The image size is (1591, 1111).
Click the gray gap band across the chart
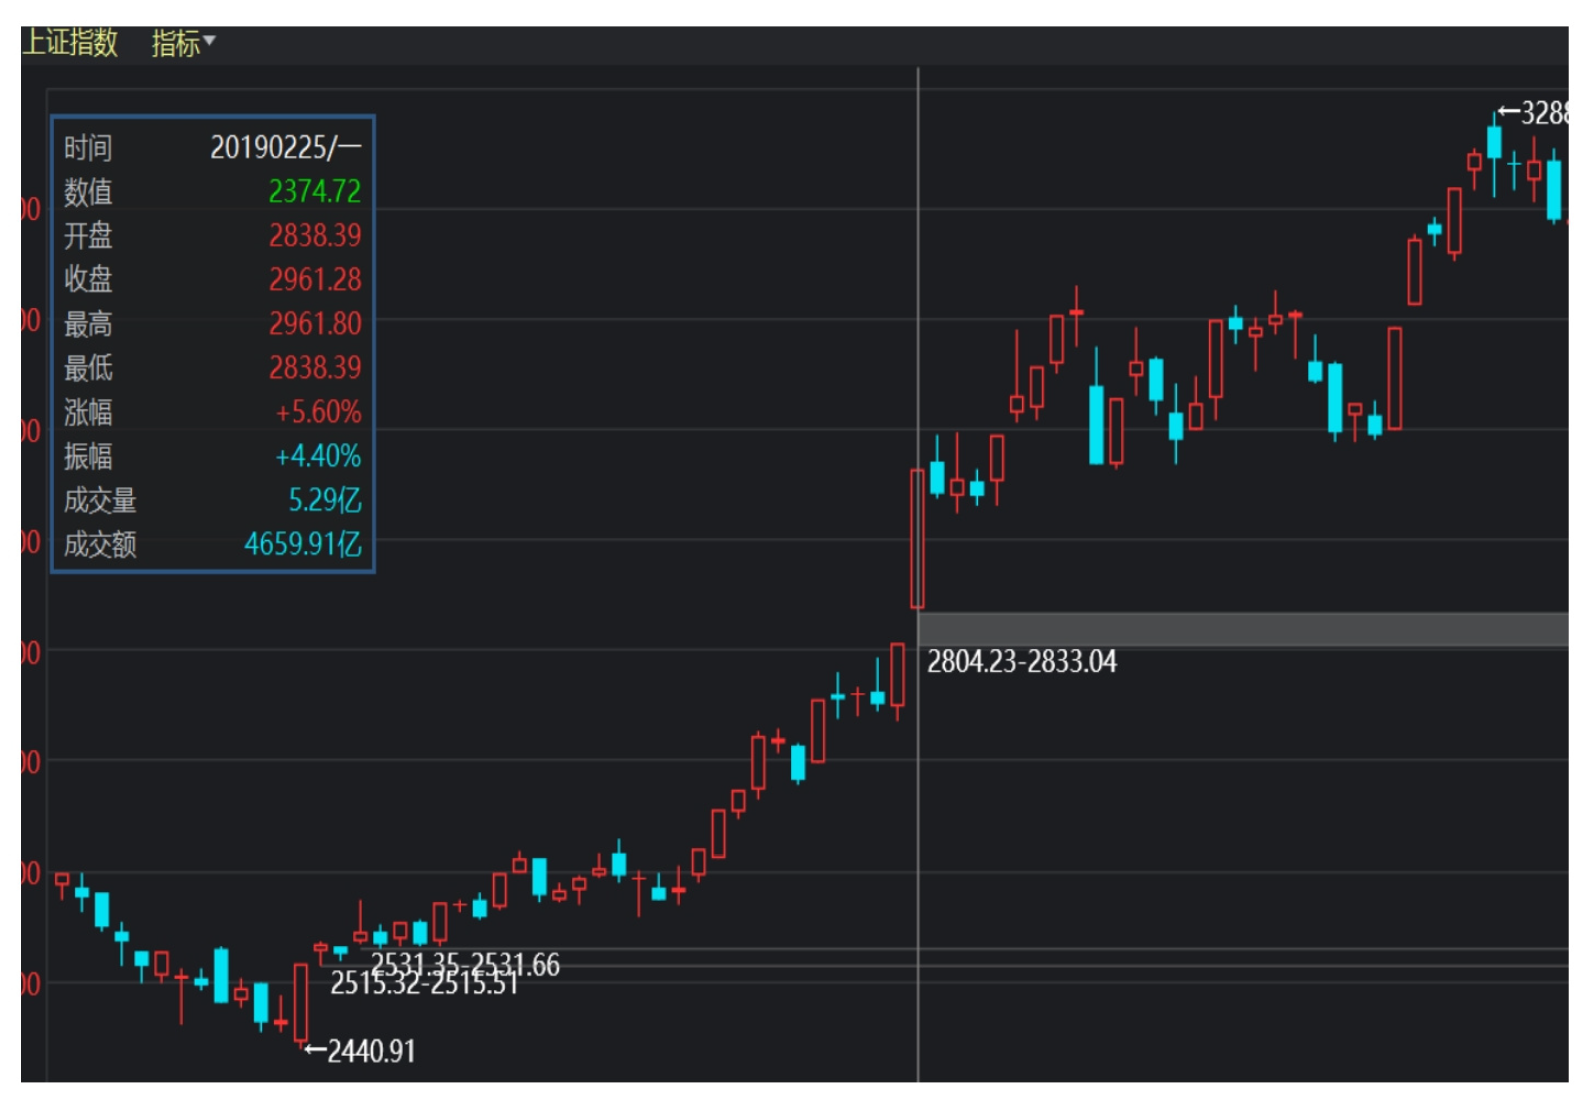[1240, 629]
